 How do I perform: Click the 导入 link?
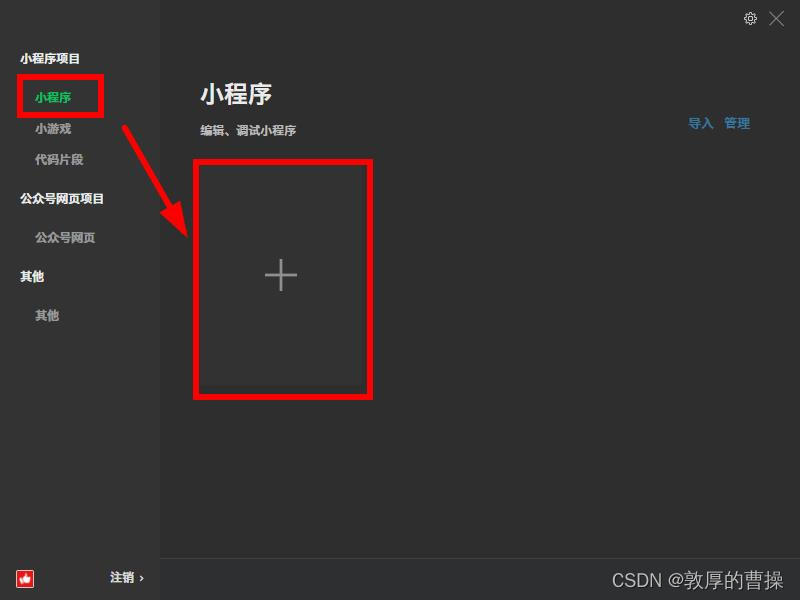[x=701, y=123]
